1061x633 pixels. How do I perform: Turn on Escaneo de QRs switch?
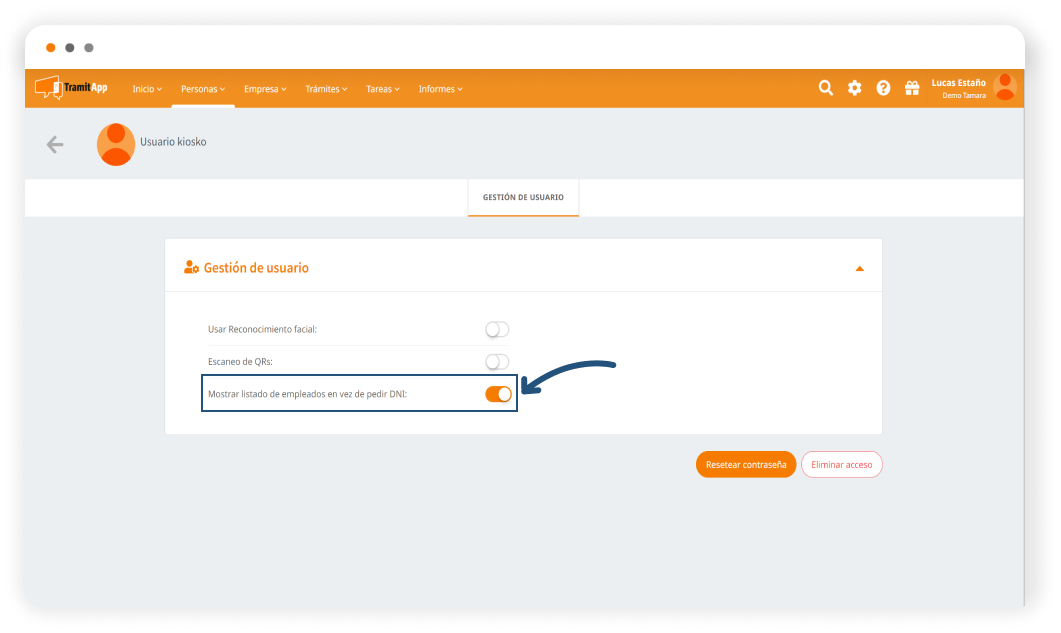tap(497, 361)
